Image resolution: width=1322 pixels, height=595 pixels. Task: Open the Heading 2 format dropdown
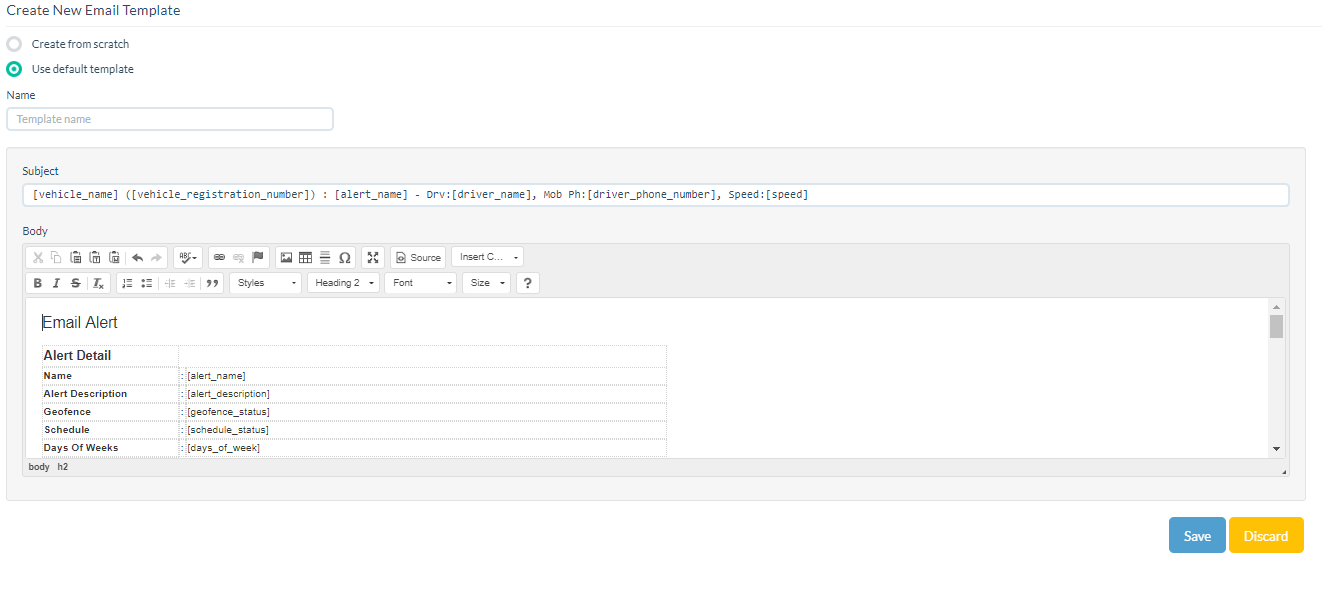344,283
